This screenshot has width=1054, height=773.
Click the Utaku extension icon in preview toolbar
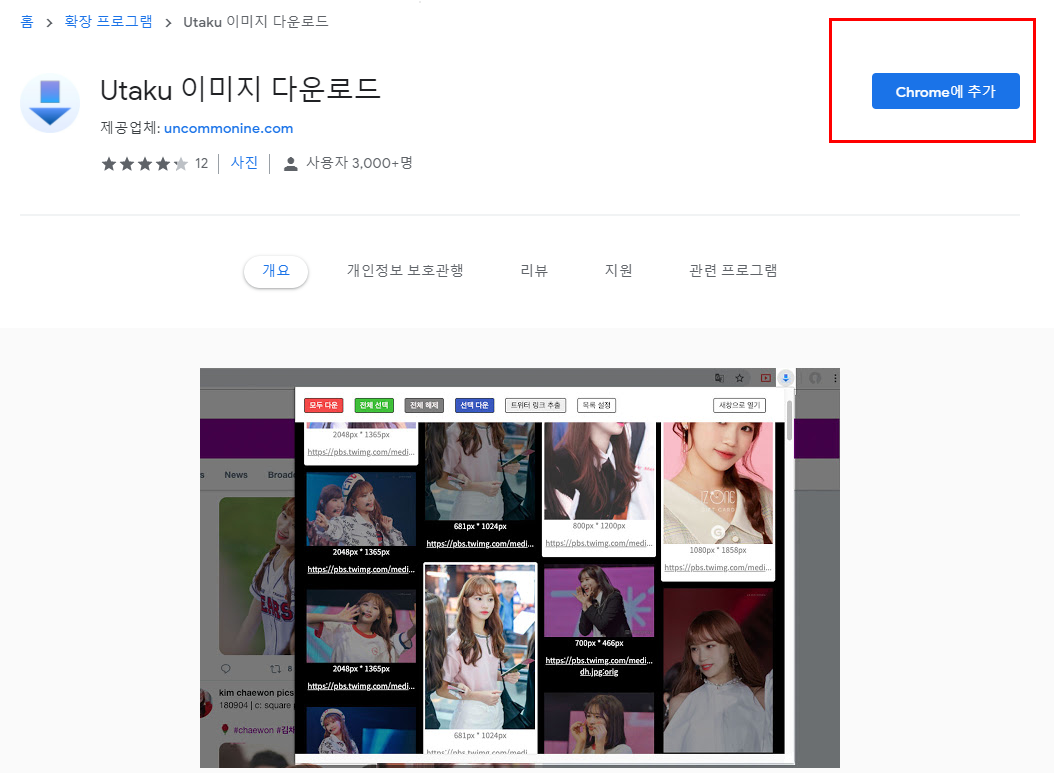click(x=785, y=378)
